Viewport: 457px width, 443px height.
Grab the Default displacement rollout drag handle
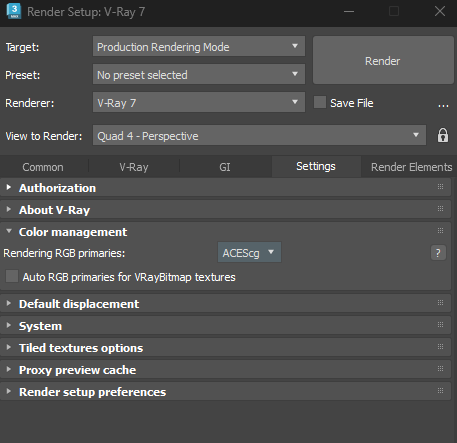[x=440, y=303]
